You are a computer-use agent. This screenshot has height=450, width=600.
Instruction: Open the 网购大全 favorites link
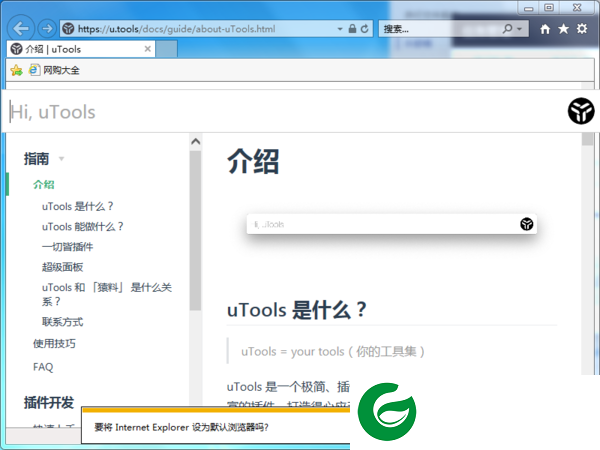[x=54, y=70]
